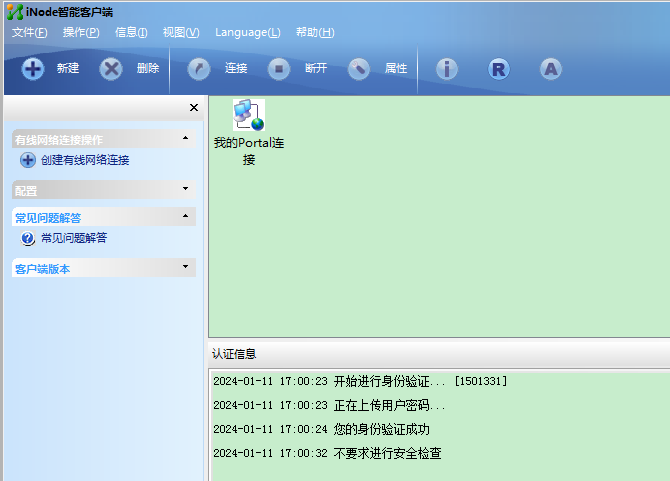The width and height of the screenshot is (670, 481).
Task: Close the left sidebar panel with X
Action: coord(194,108)
